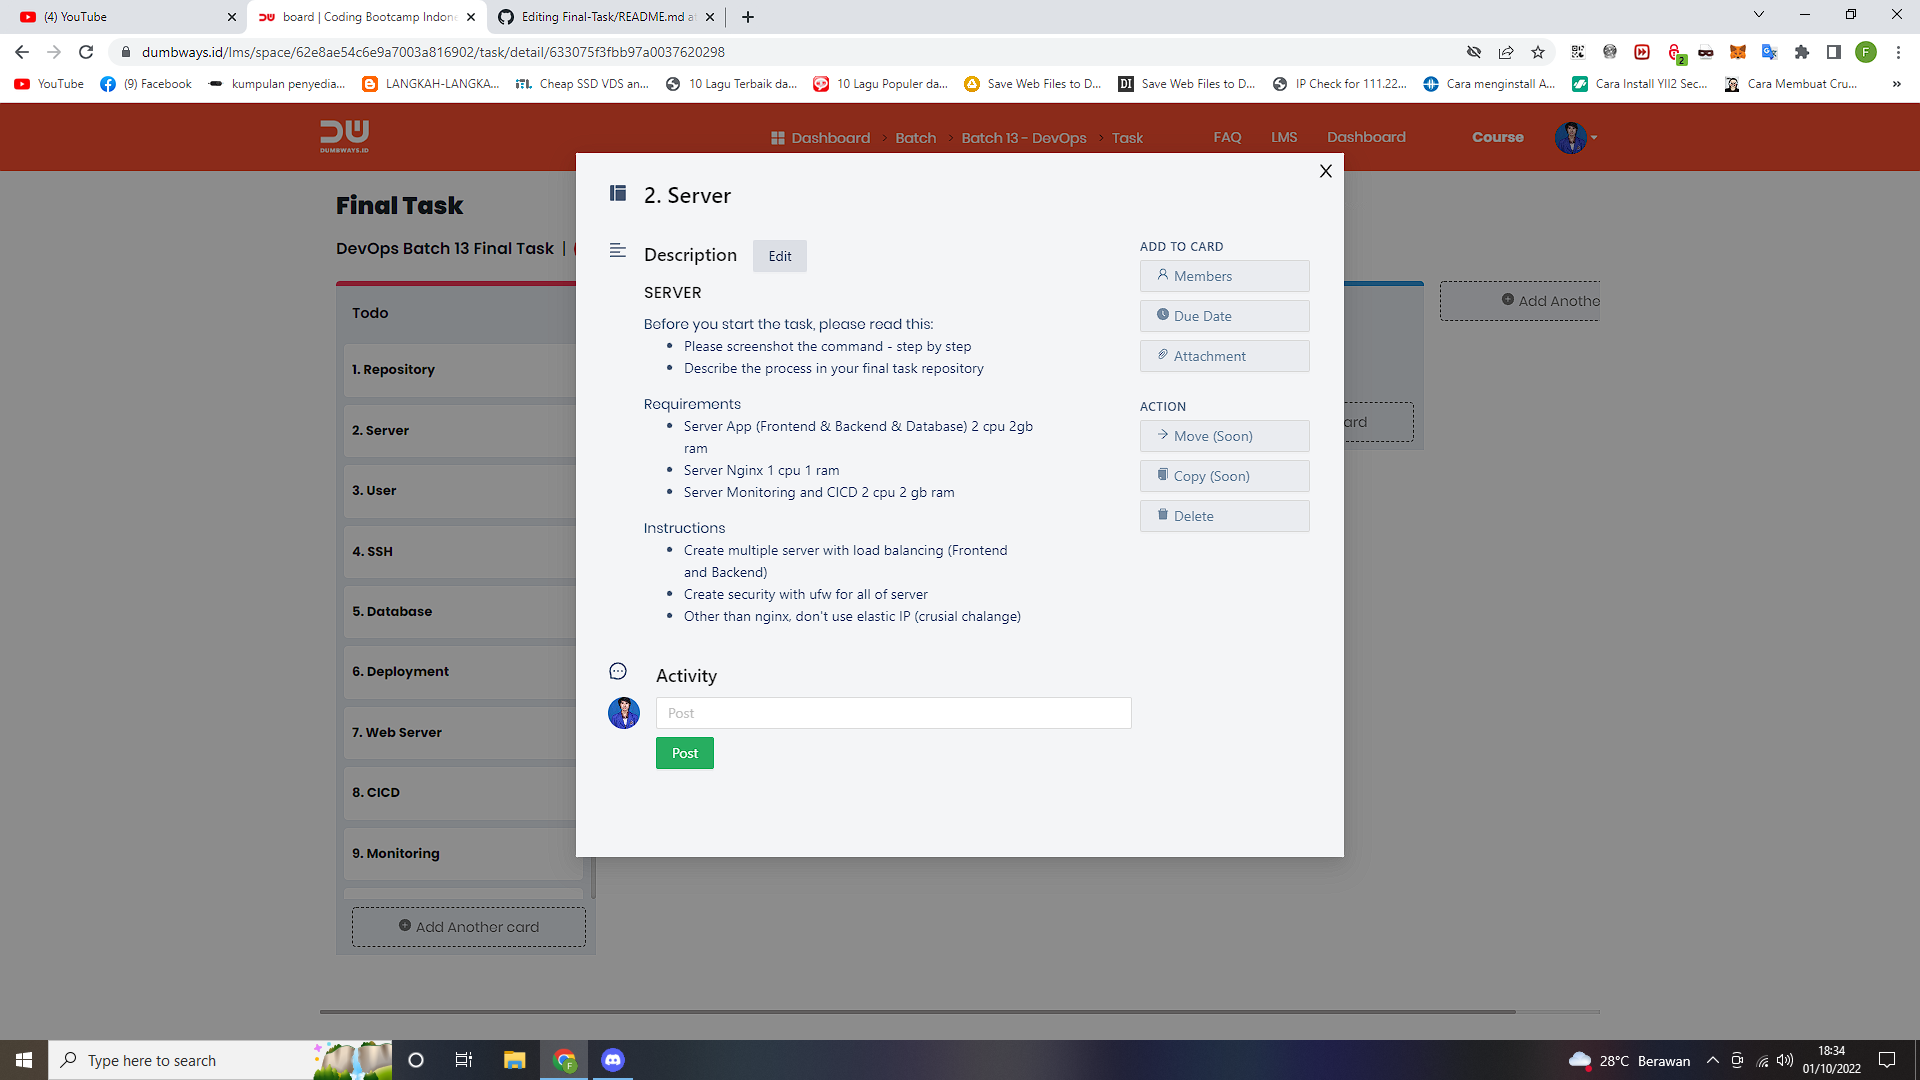Image resolution: width=1920 pixels, height=1080 pixels.
Task: Open the 1. Repository card
Action: 460,370
